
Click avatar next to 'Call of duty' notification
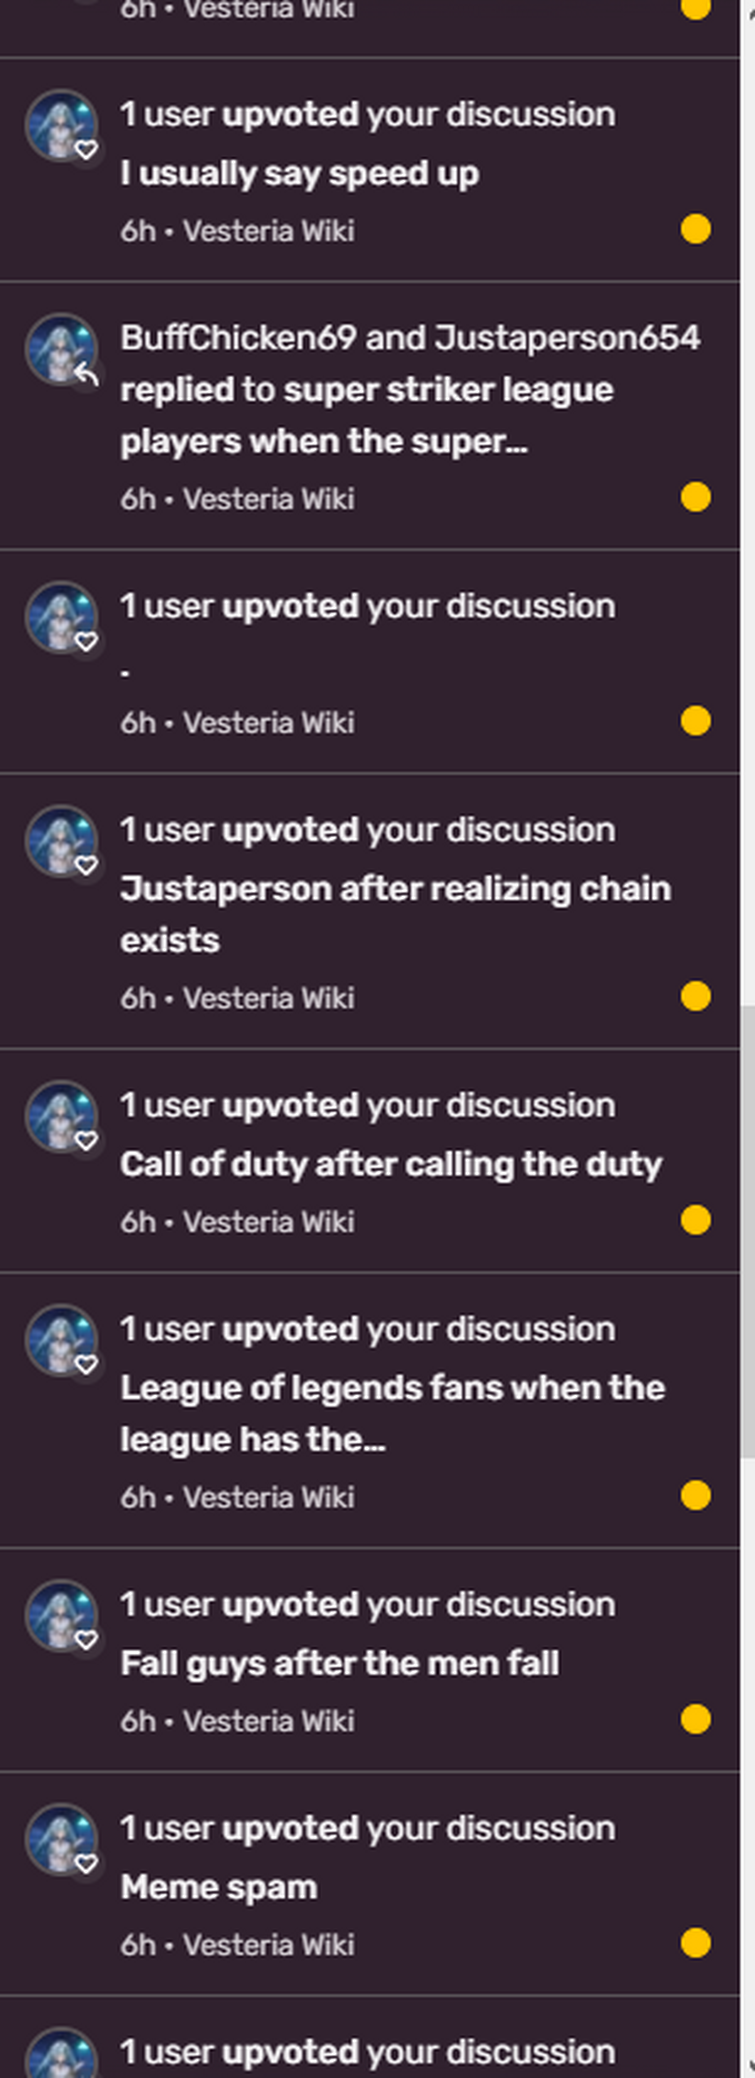point(61,1117)
